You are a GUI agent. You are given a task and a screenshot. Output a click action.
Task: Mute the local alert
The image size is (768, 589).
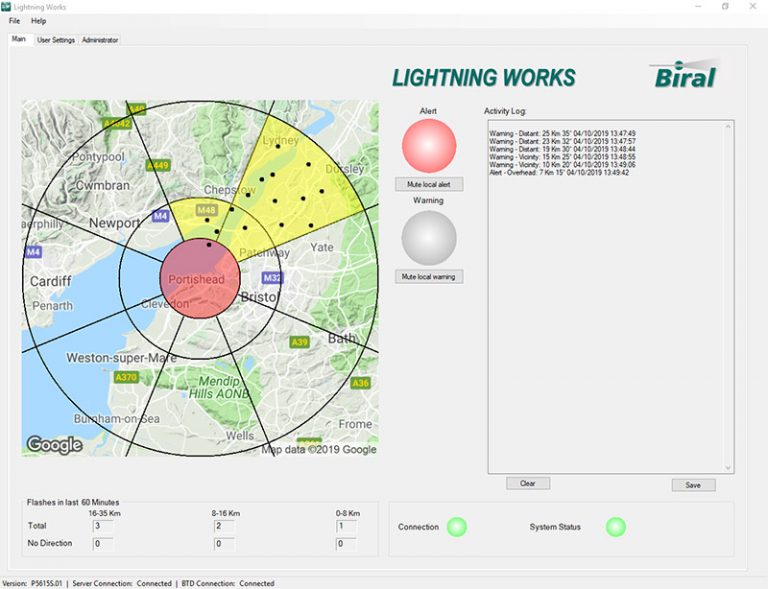[x=429, y=185]
